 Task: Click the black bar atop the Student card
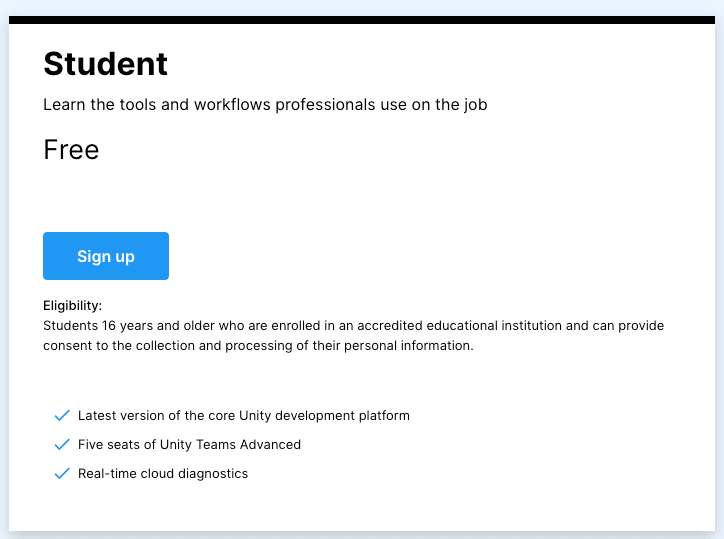click(x=362, y=20)
